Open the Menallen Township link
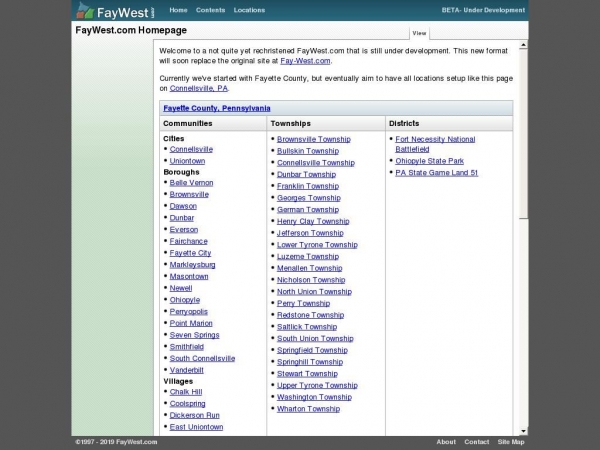This screenshot has width=600, height=450. click(310, 268)
